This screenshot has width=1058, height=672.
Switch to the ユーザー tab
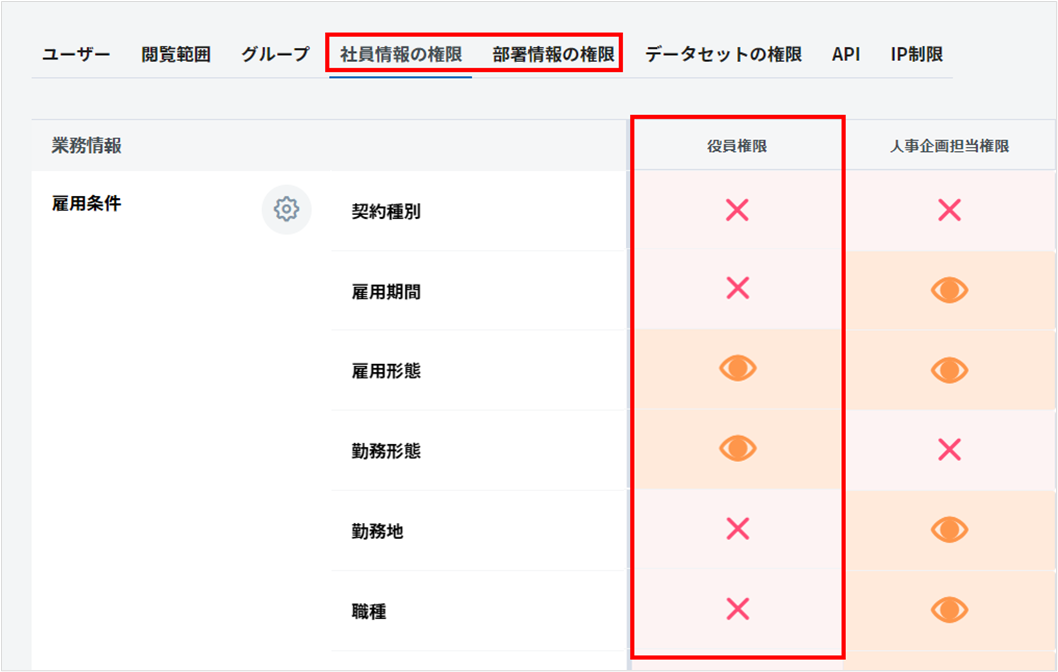click(x=76, y=54)
